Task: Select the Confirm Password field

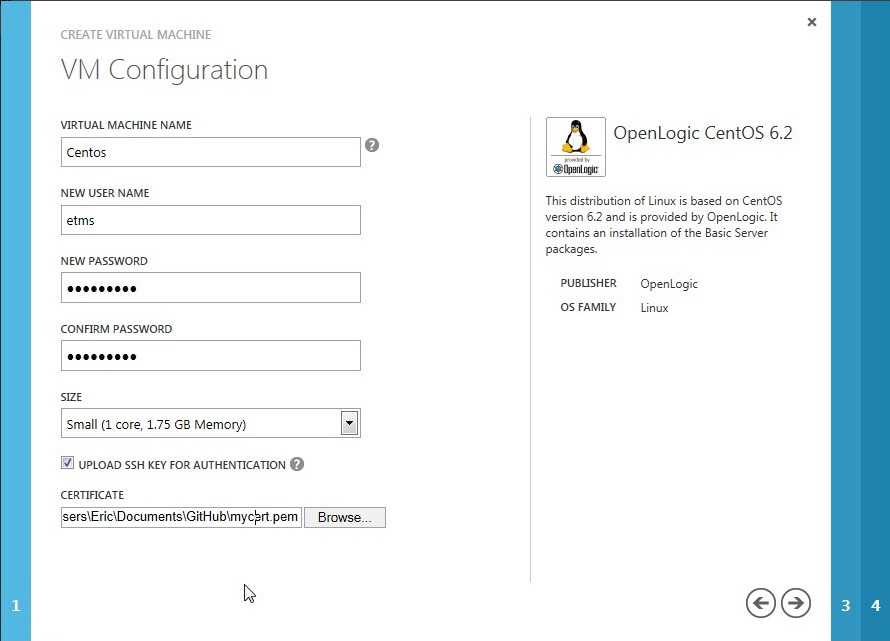Action: pyautogui.click(x=210, y=356)
